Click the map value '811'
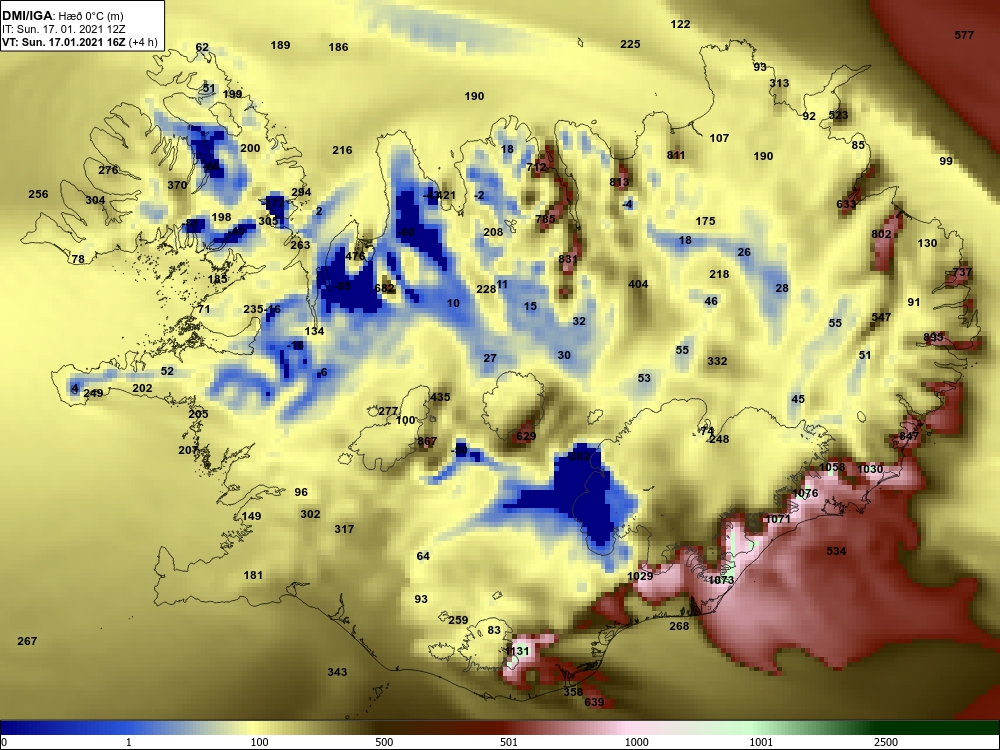The height and width of the screenshot is (750, 1000). (x=676, y=156)
